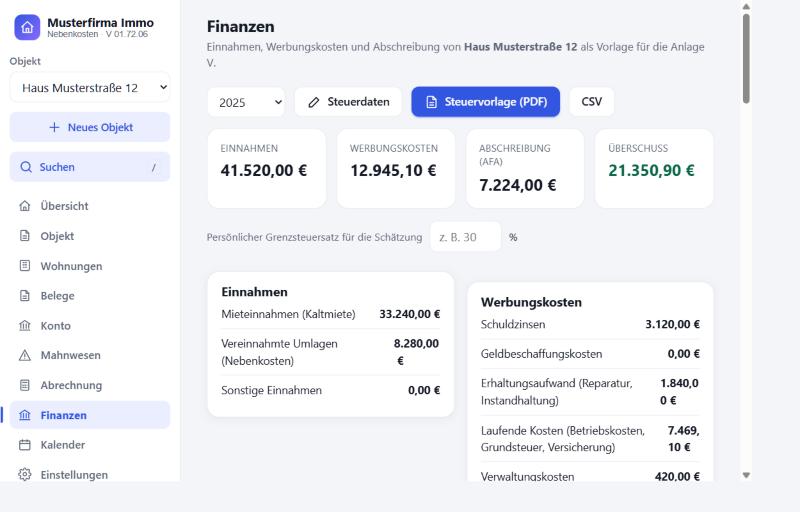Screen dimensions: 800x512
Task: Switch to the Konto section
Action: click(x=90, y=325)
